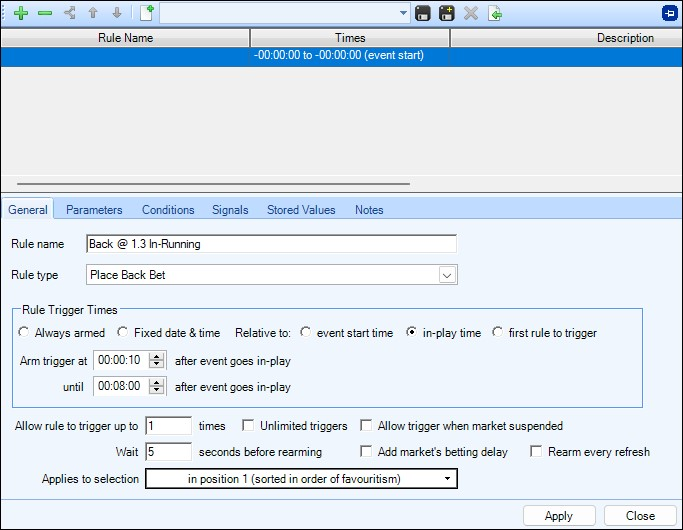The image size is (683, 530).
Task: Decrease the until time with down spinner
Action: (x=156, y=391)
